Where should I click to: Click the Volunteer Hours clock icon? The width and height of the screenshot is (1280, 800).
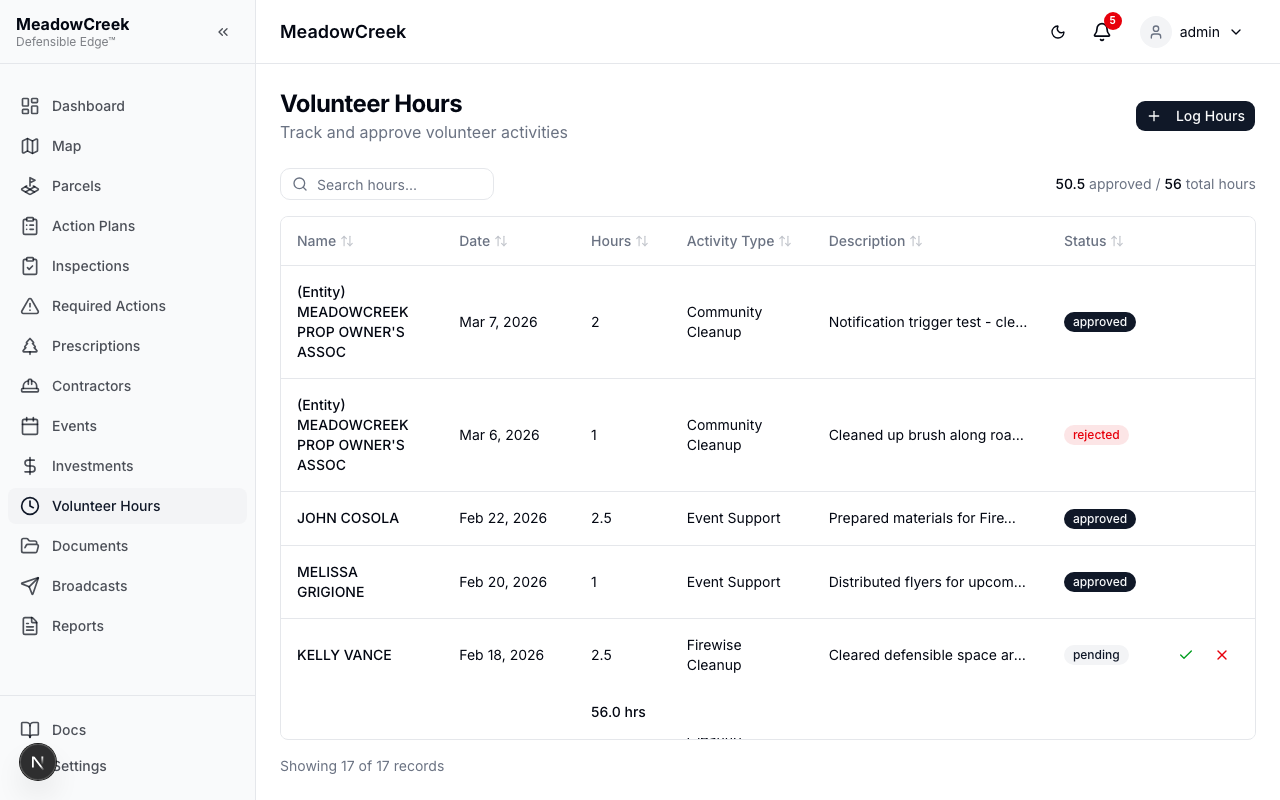click(x=30, y=506)
